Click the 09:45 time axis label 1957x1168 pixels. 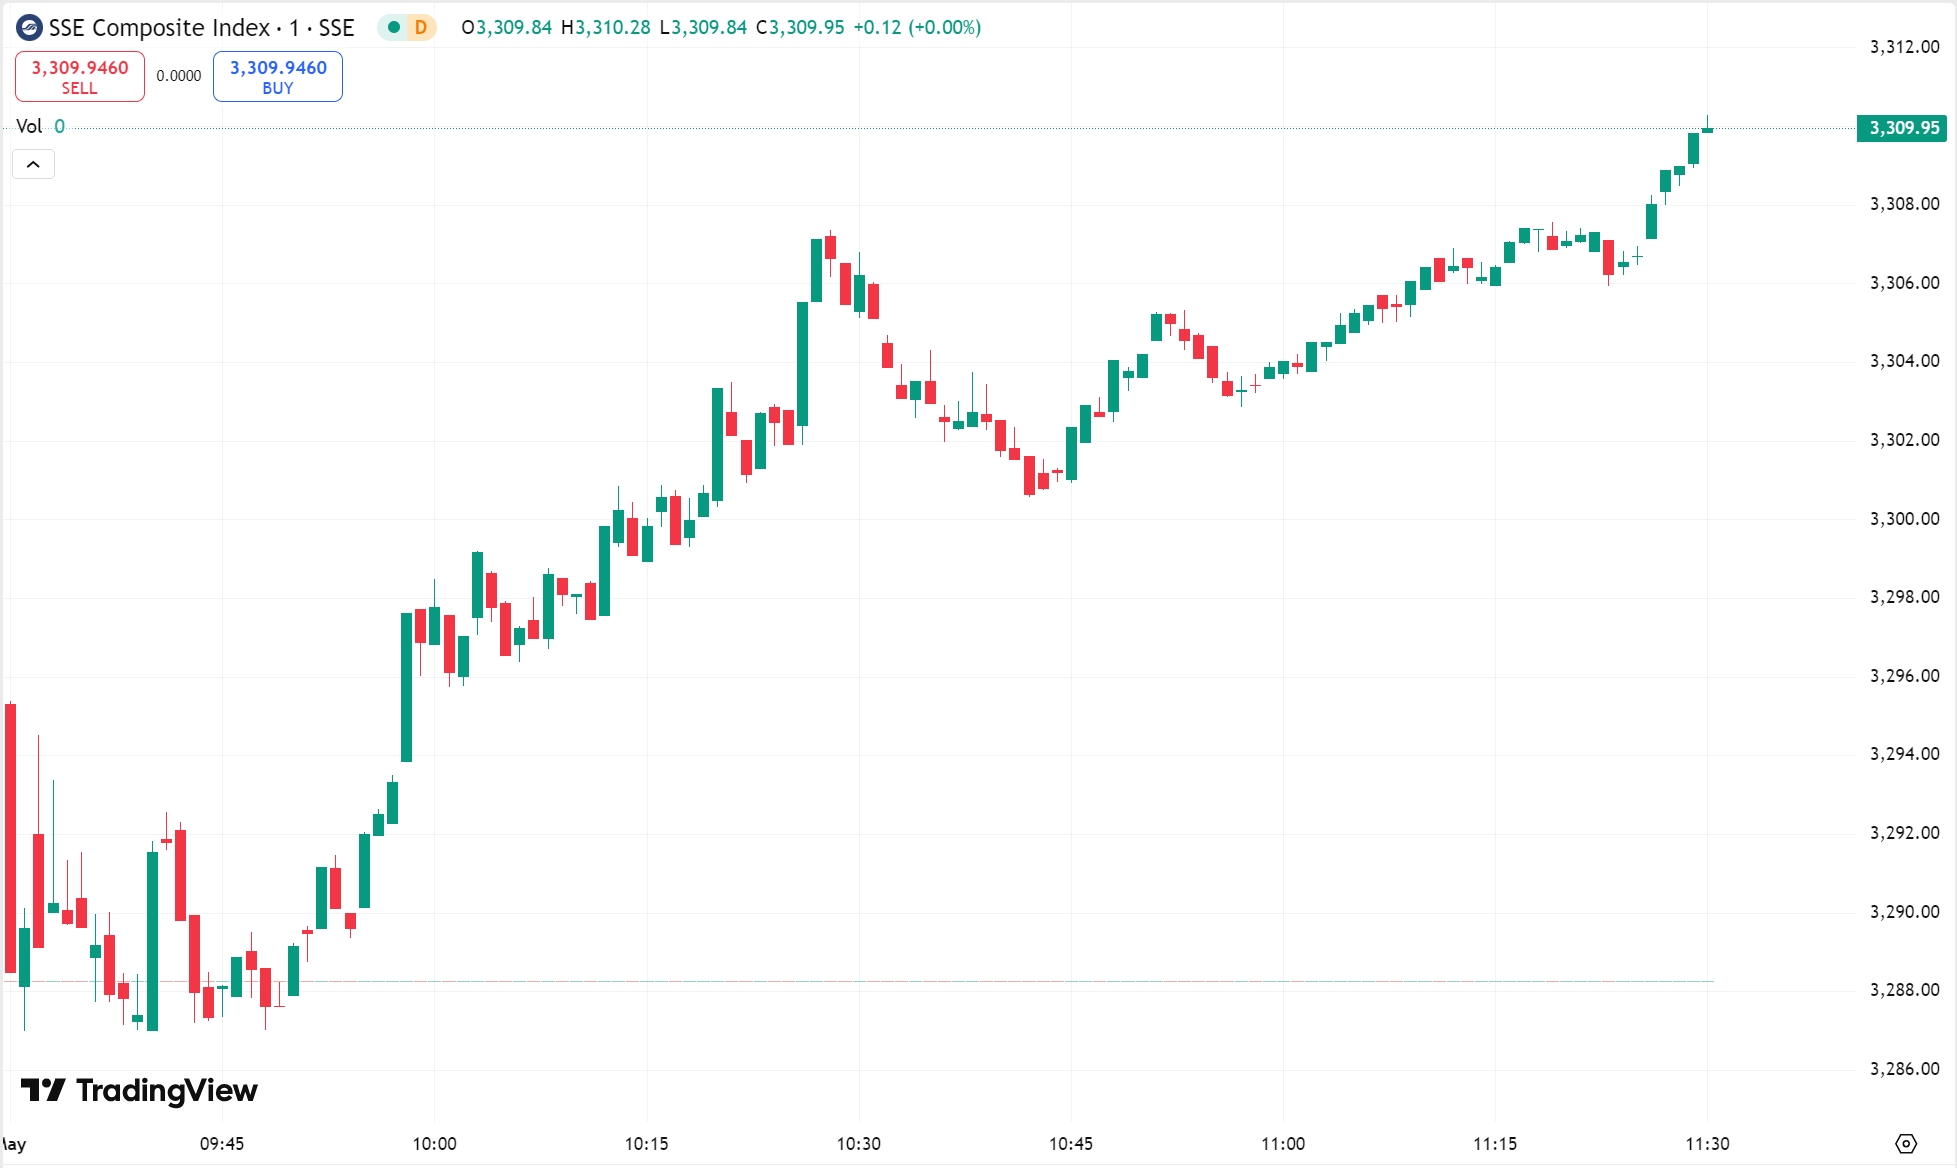222,1143
